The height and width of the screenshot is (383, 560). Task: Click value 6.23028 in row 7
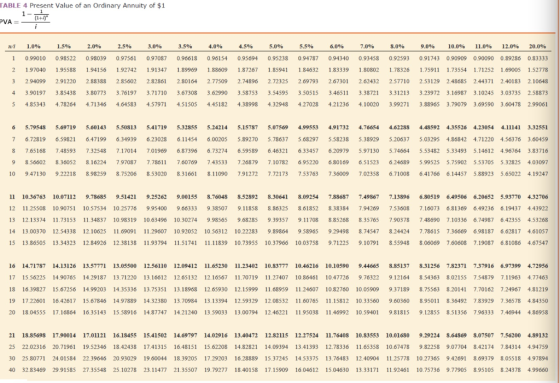(x=156, y=139)
